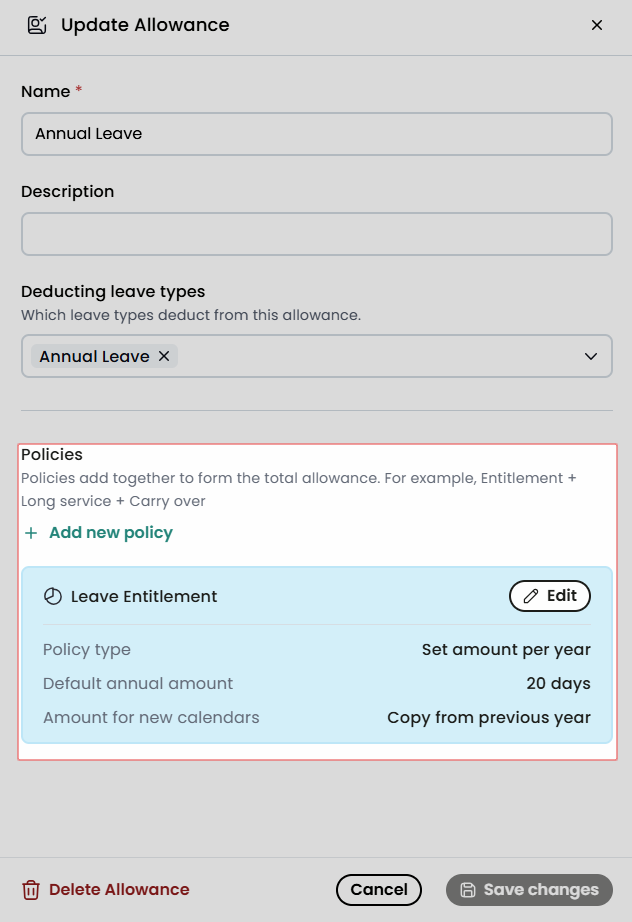
Task: Click the Add new policy link
Action: pyautogui.click(x=111, y=533)
